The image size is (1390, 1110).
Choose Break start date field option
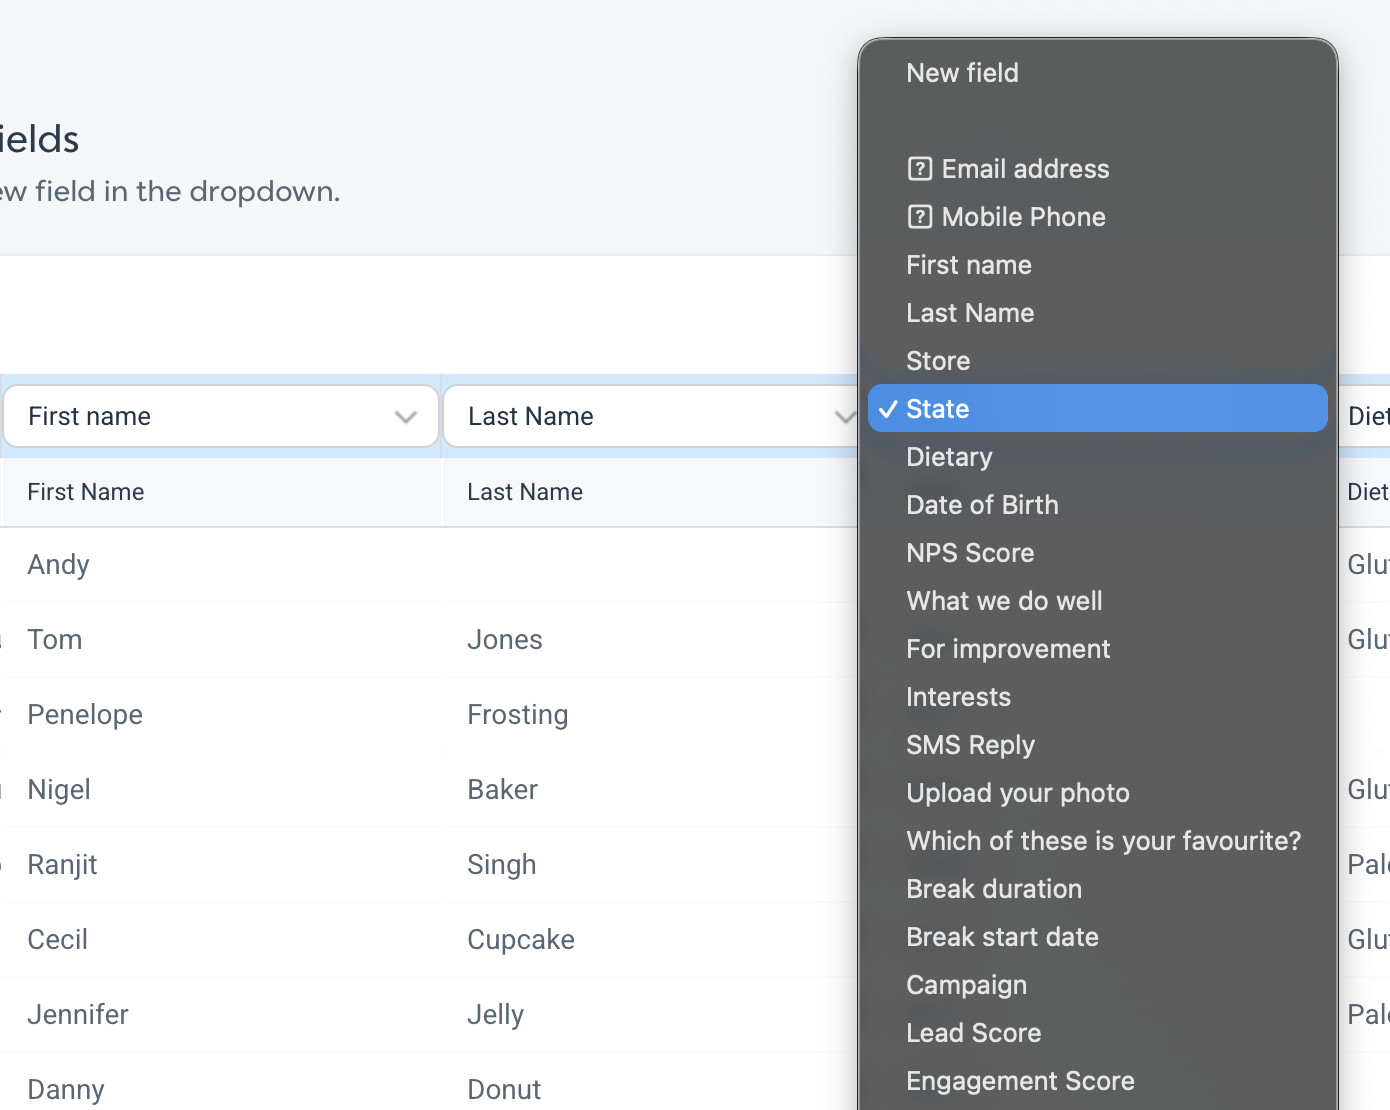1097,937
